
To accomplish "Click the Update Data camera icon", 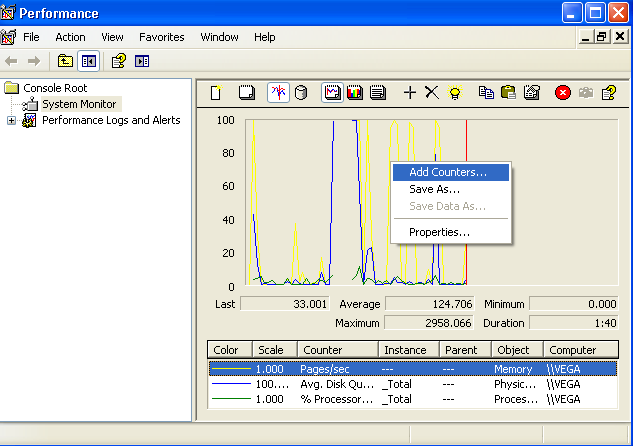I will point(586,93).
